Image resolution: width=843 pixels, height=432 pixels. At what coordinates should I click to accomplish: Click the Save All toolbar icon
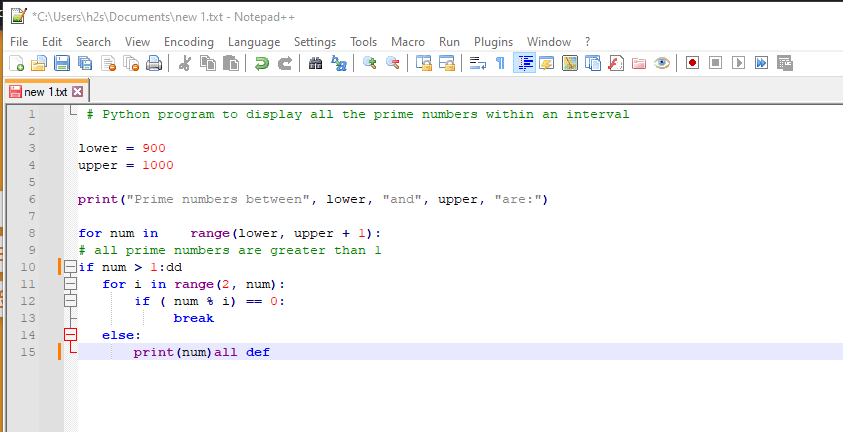(x=85, y=63)
